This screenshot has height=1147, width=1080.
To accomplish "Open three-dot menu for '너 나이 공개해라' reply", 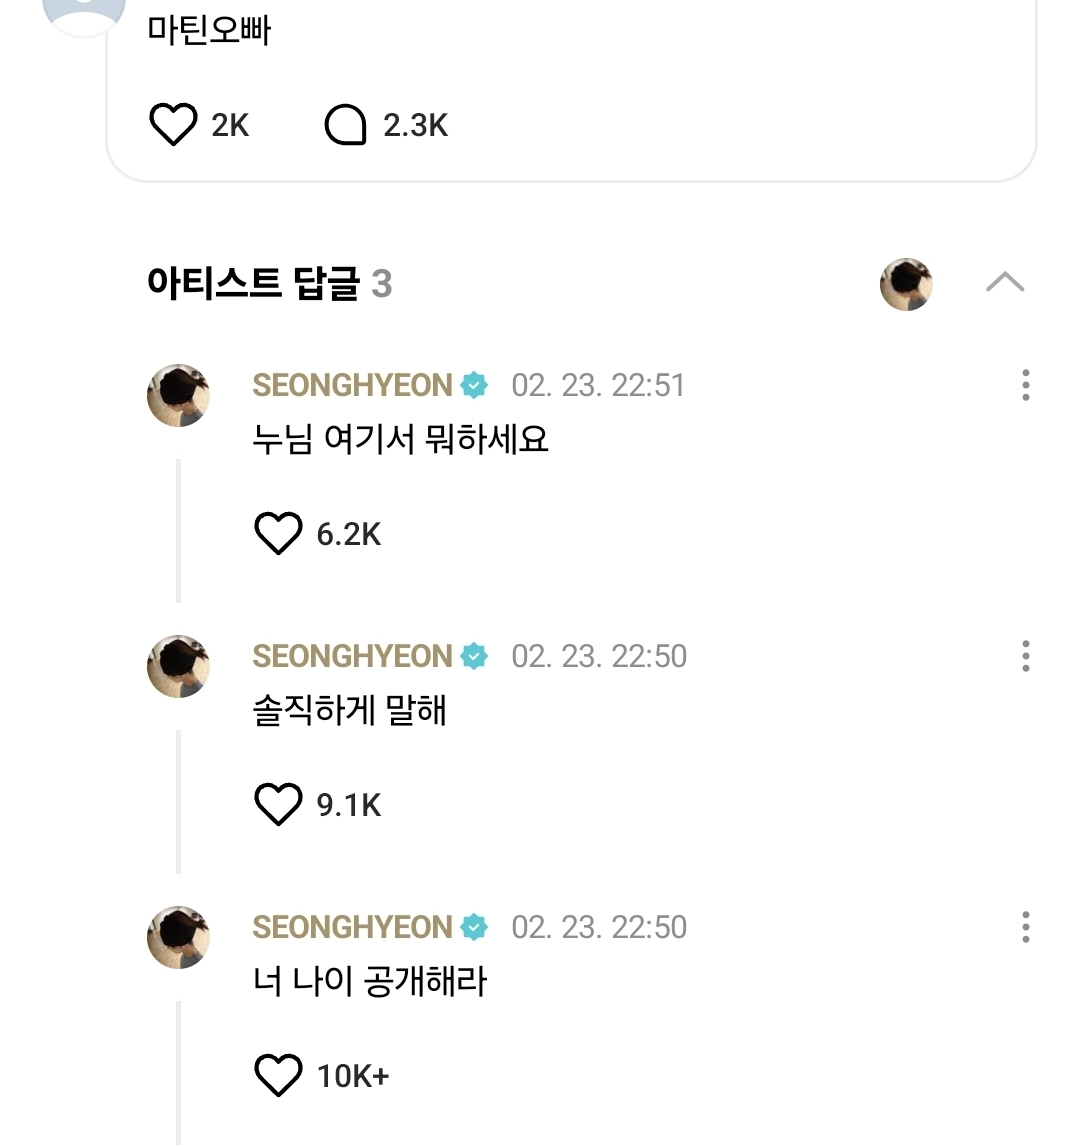I will pos(1025,927).
